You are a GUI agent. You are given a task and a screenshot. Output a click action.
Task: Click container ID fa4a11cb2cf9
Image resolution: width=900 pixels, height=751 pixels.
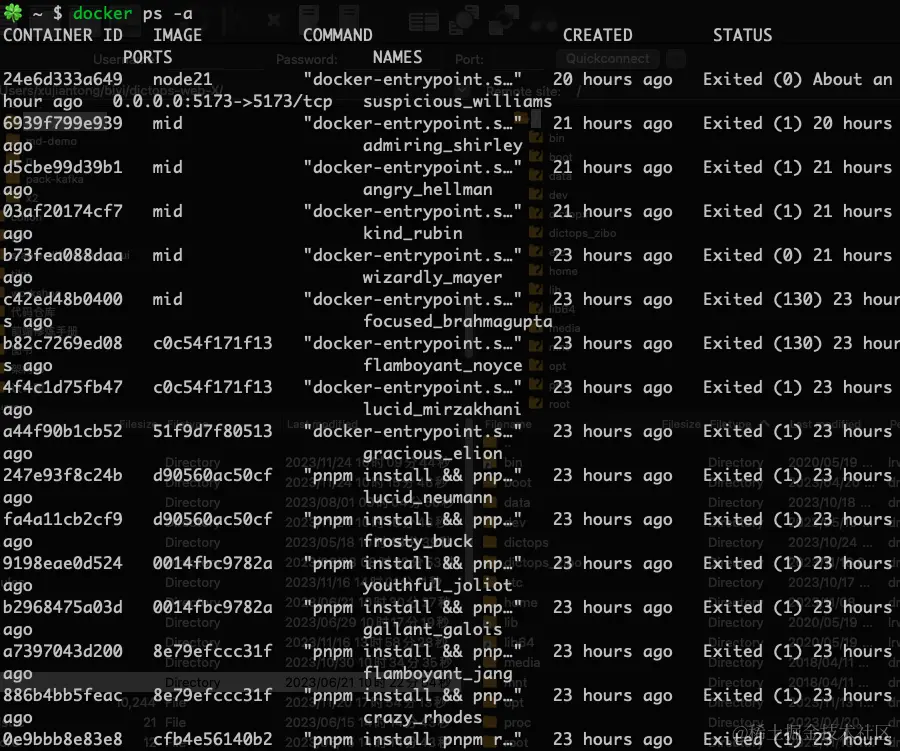63,520
